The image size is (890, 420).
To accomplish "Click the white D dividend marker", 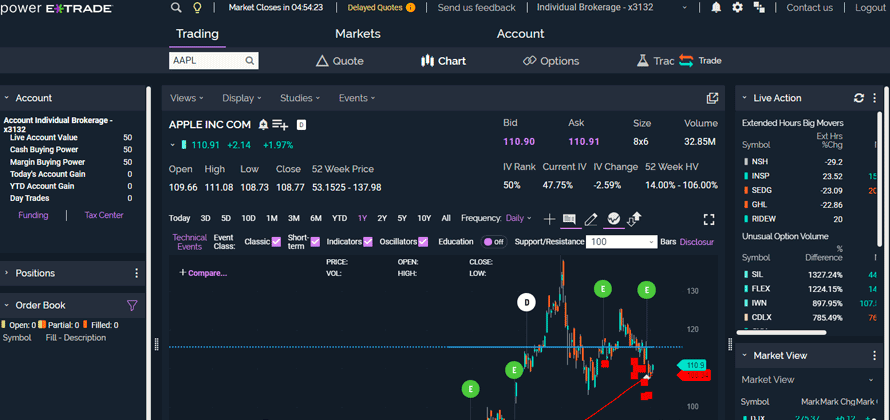I will pos(527,303).
